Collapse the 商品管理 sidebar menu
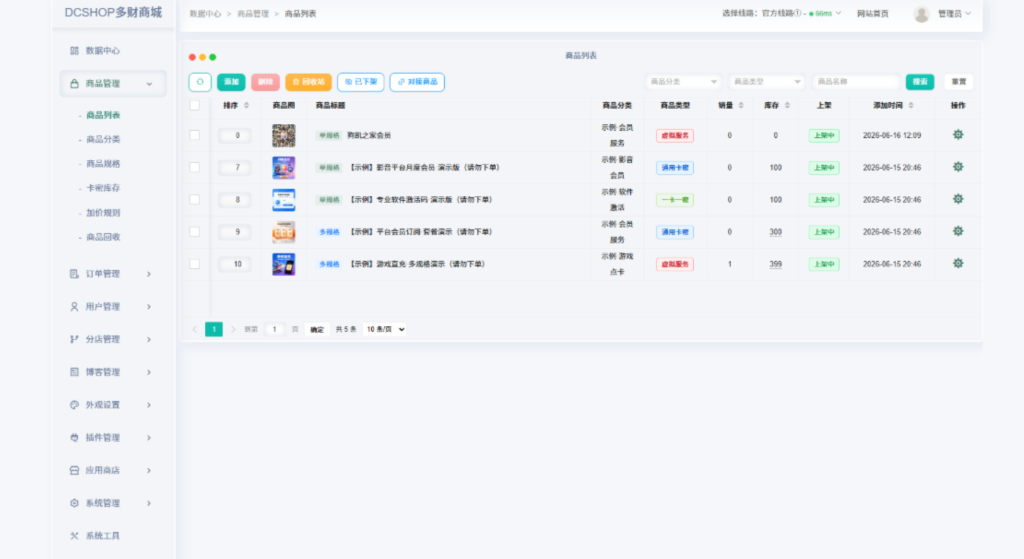Viewport: 1024px width, 559px height. coord(113,84)
